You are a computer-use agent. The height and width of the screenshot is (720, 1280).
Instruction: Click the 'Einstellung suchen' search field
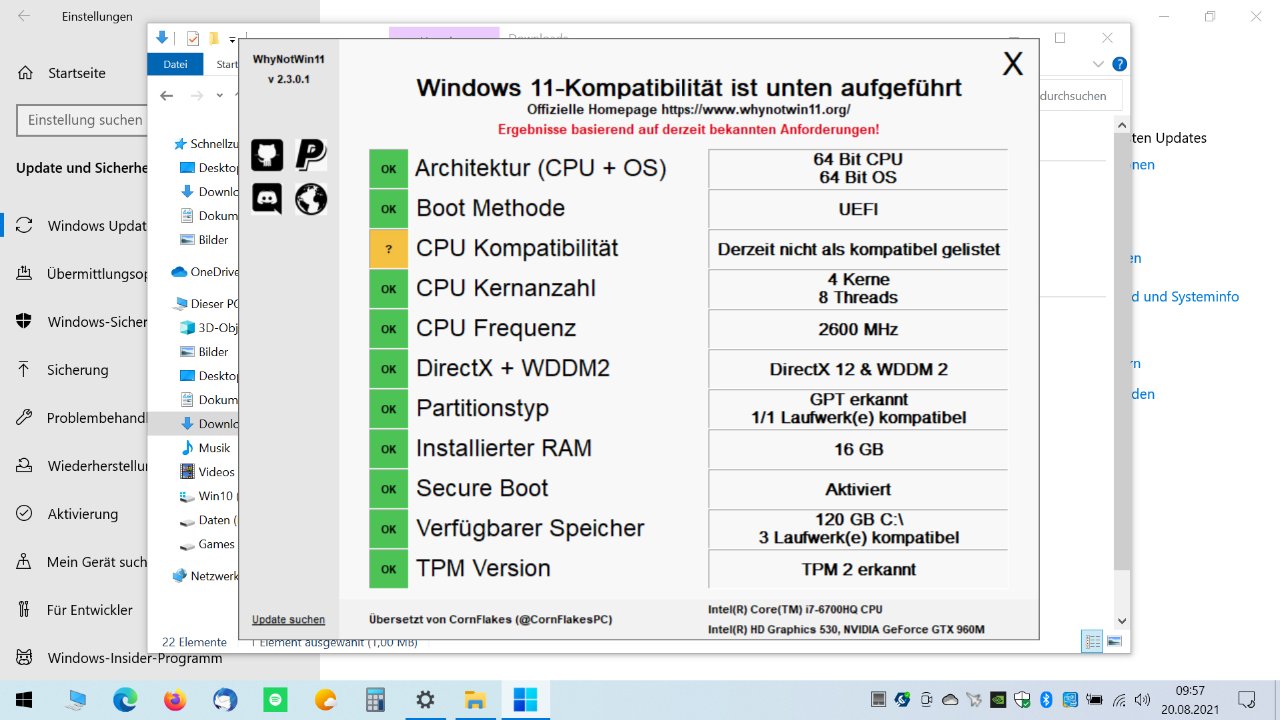[x=82, y=120]
